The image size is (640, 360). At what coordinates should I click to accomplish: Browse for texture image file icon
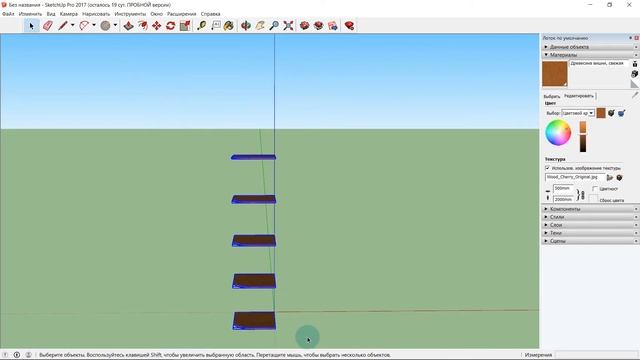point(610,178)
